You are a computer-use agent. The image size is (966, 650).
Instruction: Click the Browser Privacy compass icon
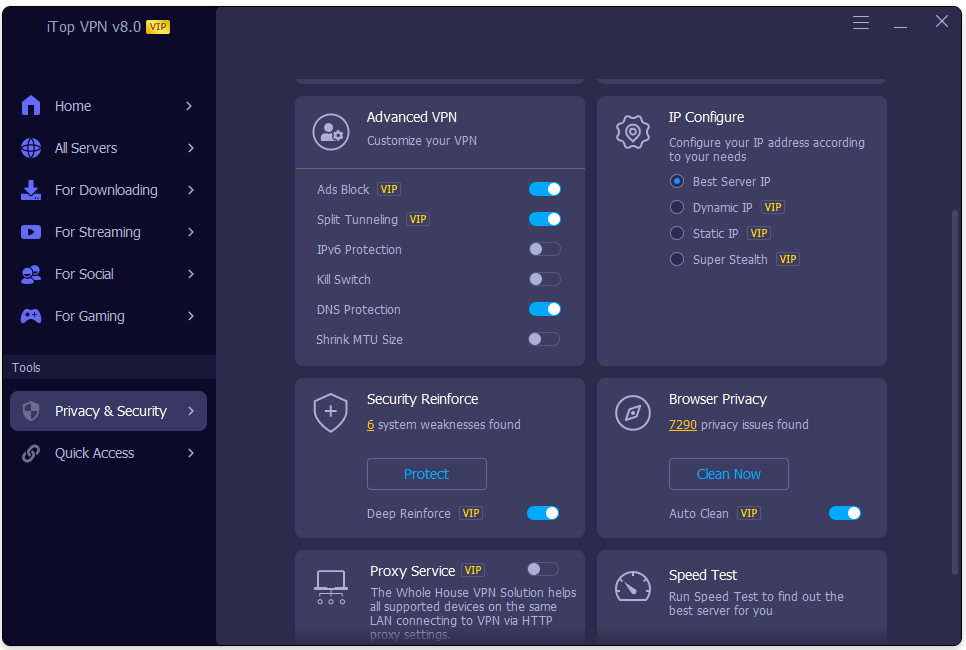tap(633, 412)
